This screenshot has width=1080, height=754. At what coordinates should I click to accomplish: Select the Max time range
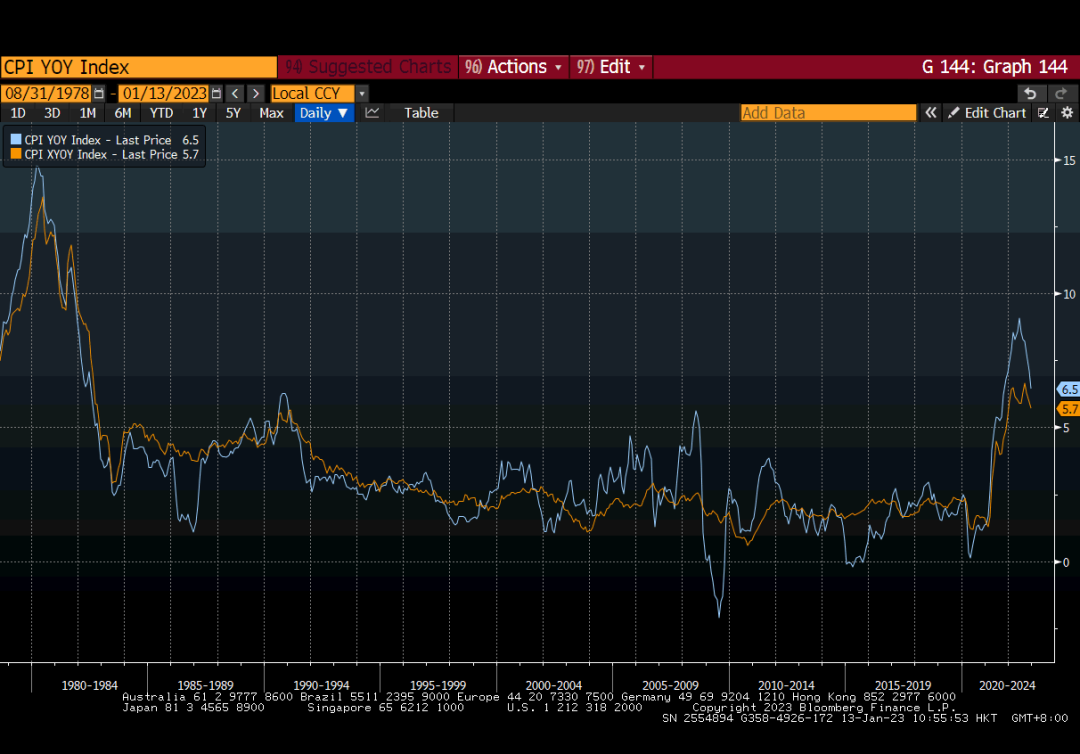271,113
